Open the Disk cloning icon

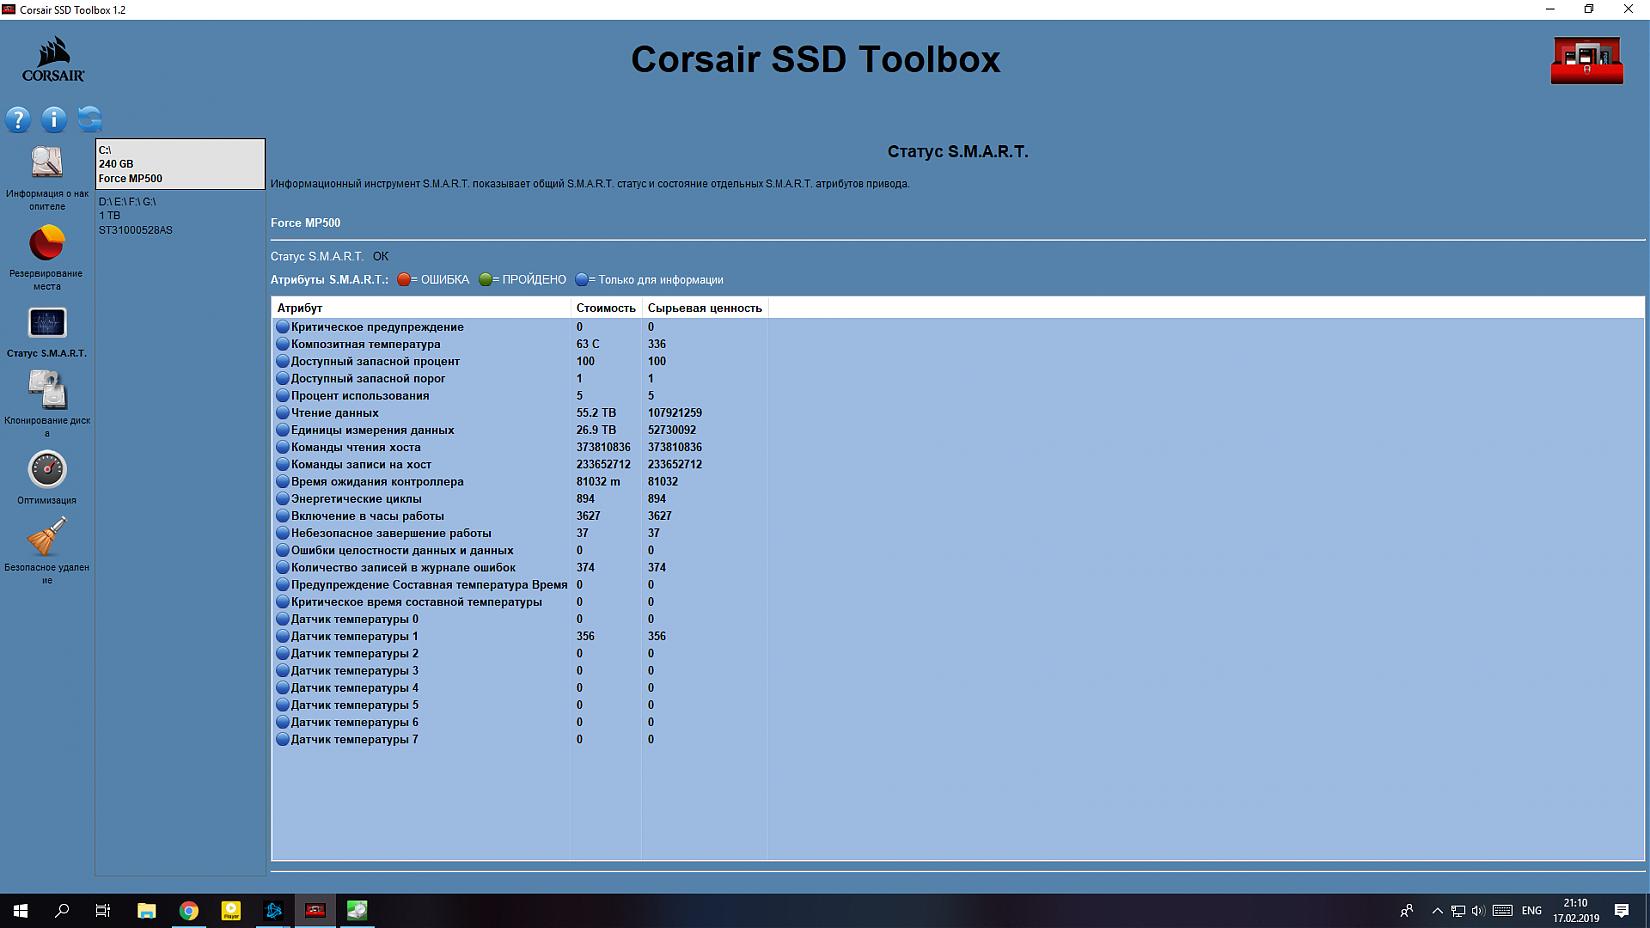click(47, 391)
